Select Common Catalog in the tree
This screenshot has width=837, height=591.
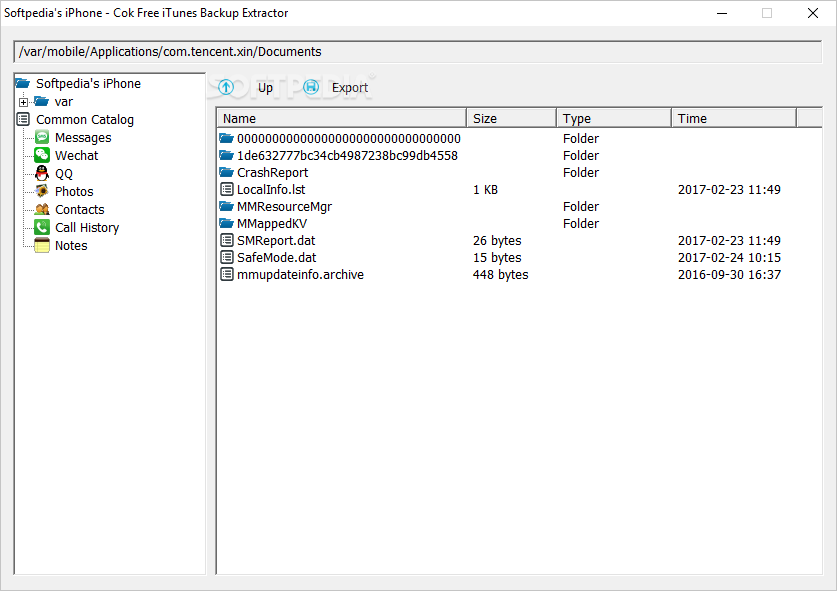click(x=85, y=120)
